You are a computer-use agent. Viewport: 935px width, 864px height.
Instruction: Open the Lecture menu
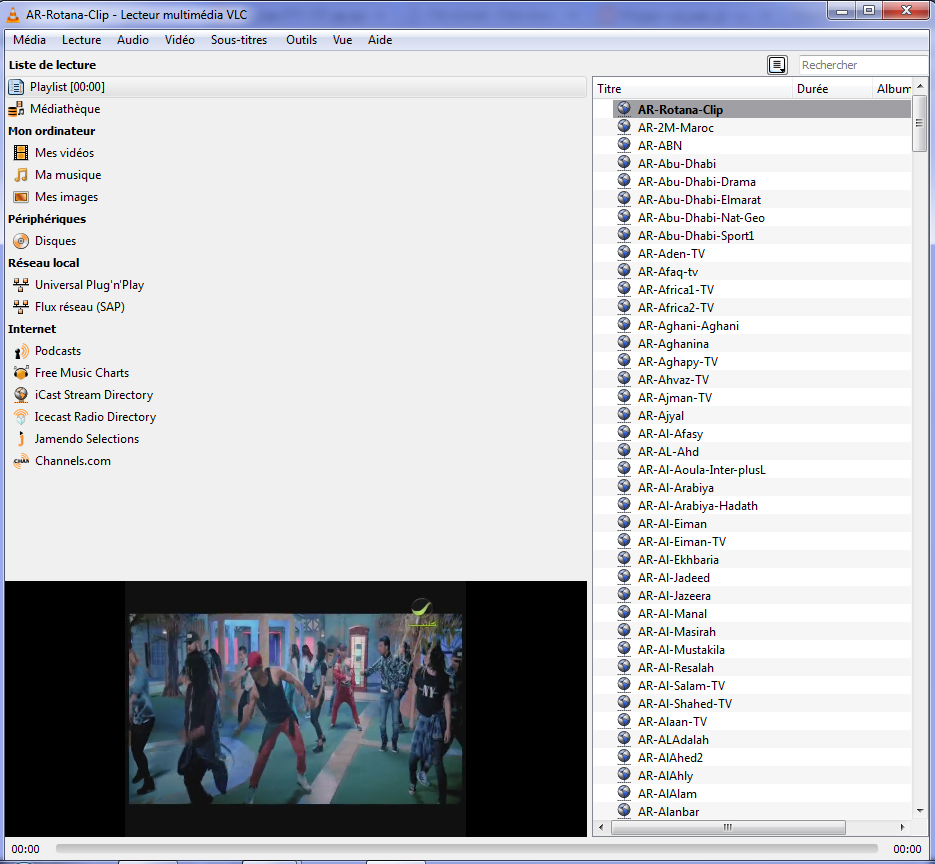pos(82,40)
